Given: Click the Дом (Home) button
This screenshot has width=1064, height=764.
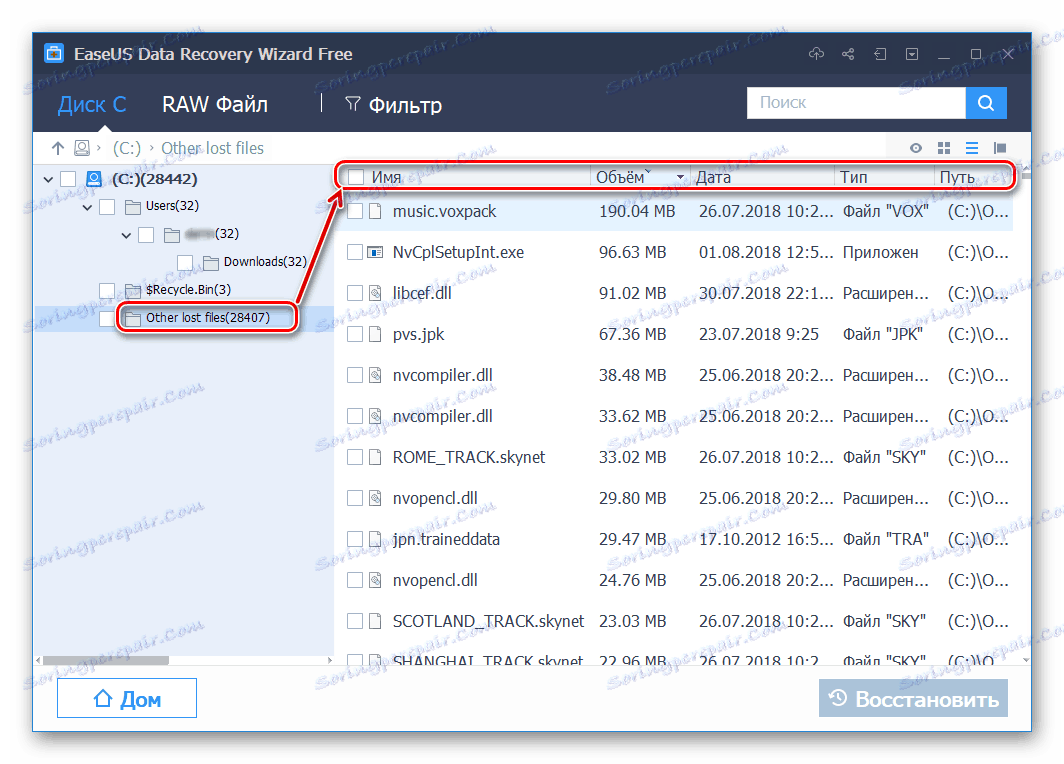Looking at the screenshot, I should (126, 697).
